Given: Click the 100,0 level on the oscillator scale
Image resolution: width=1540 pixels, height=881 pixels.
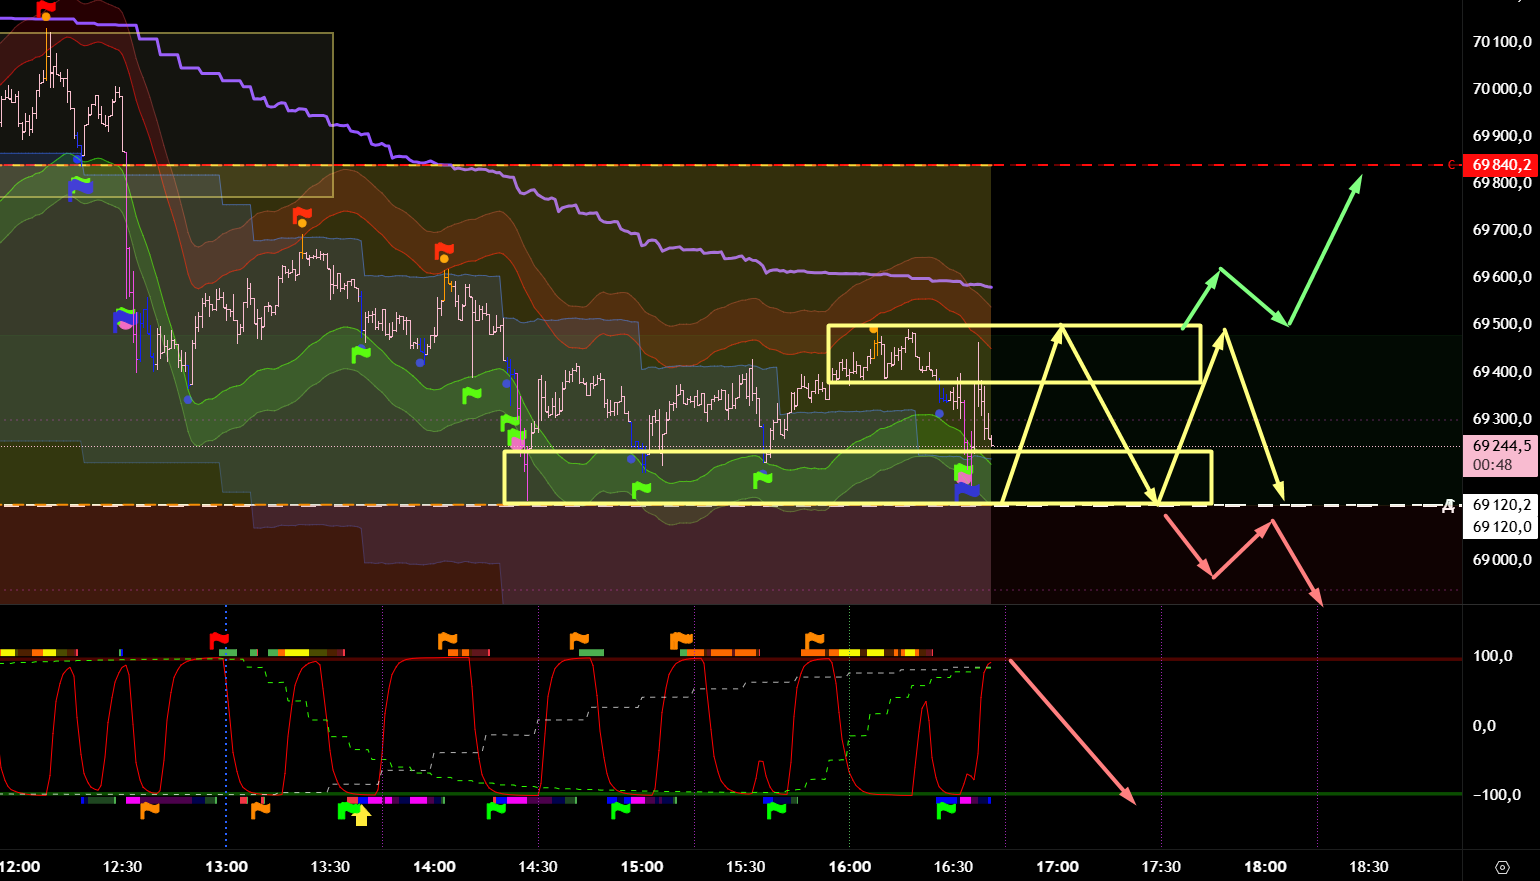Looking at the screenshot, I should coord(1492,656).
